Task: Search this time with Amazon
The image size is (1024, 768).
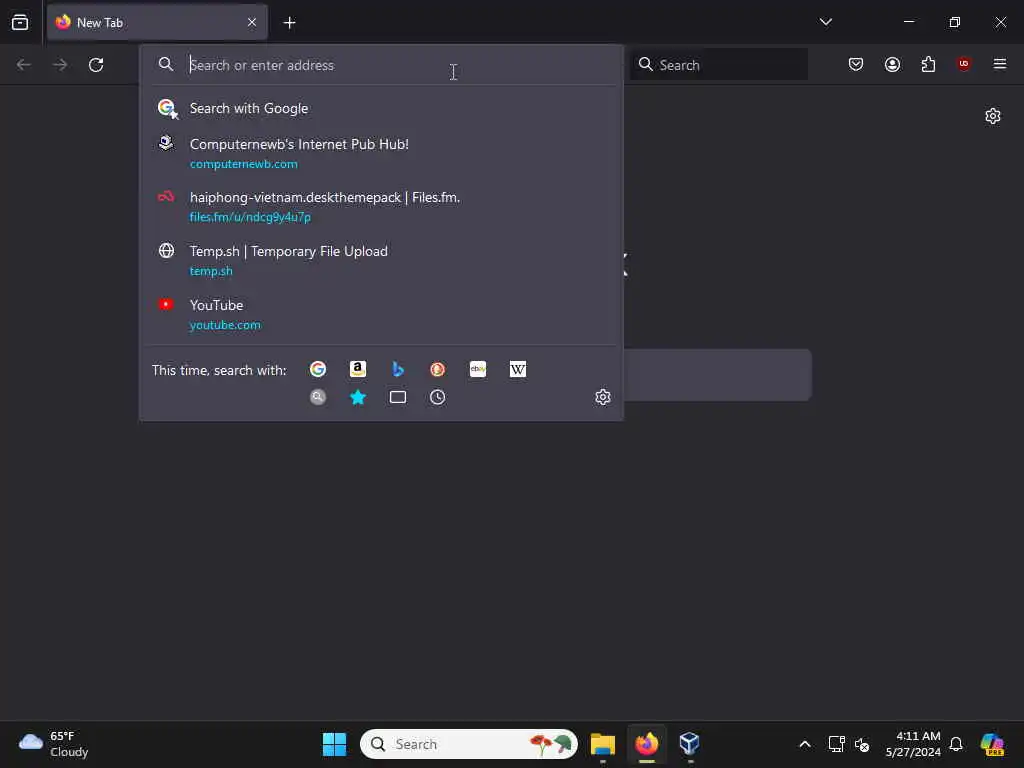Action: [x=358, y=370]
